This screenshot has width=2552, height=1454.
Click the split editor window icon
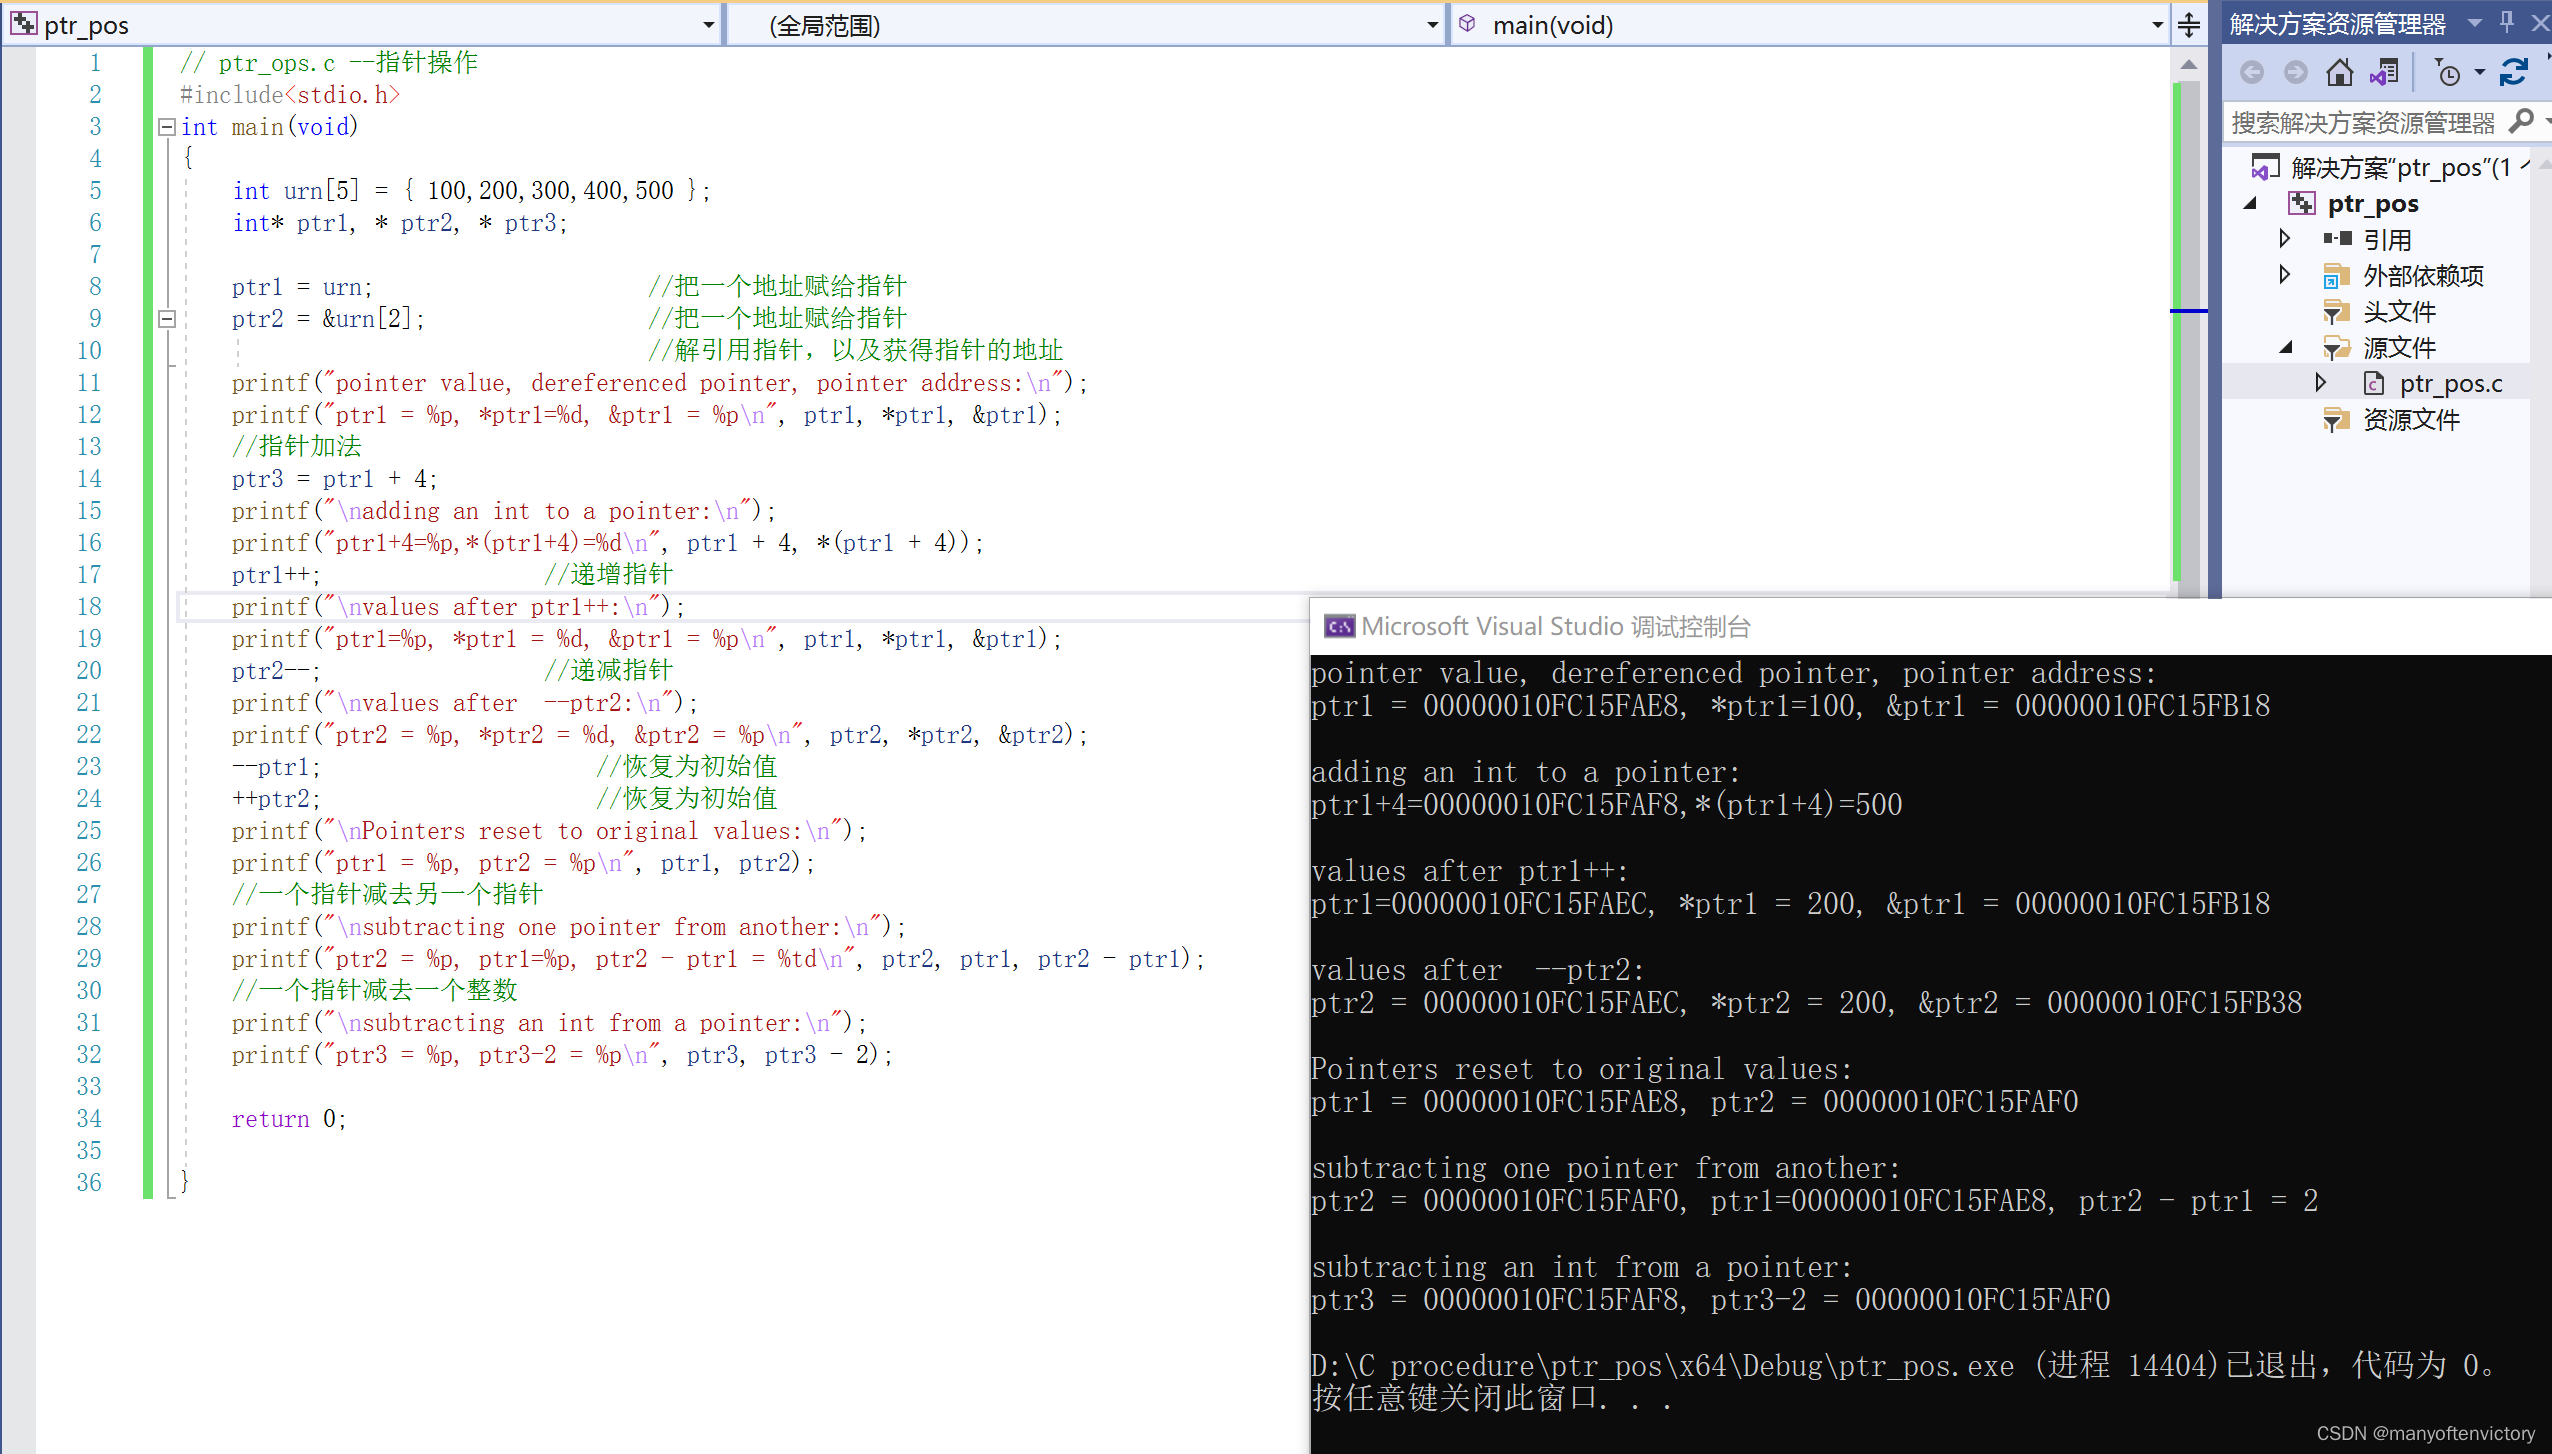click(x=2189, y=25)
